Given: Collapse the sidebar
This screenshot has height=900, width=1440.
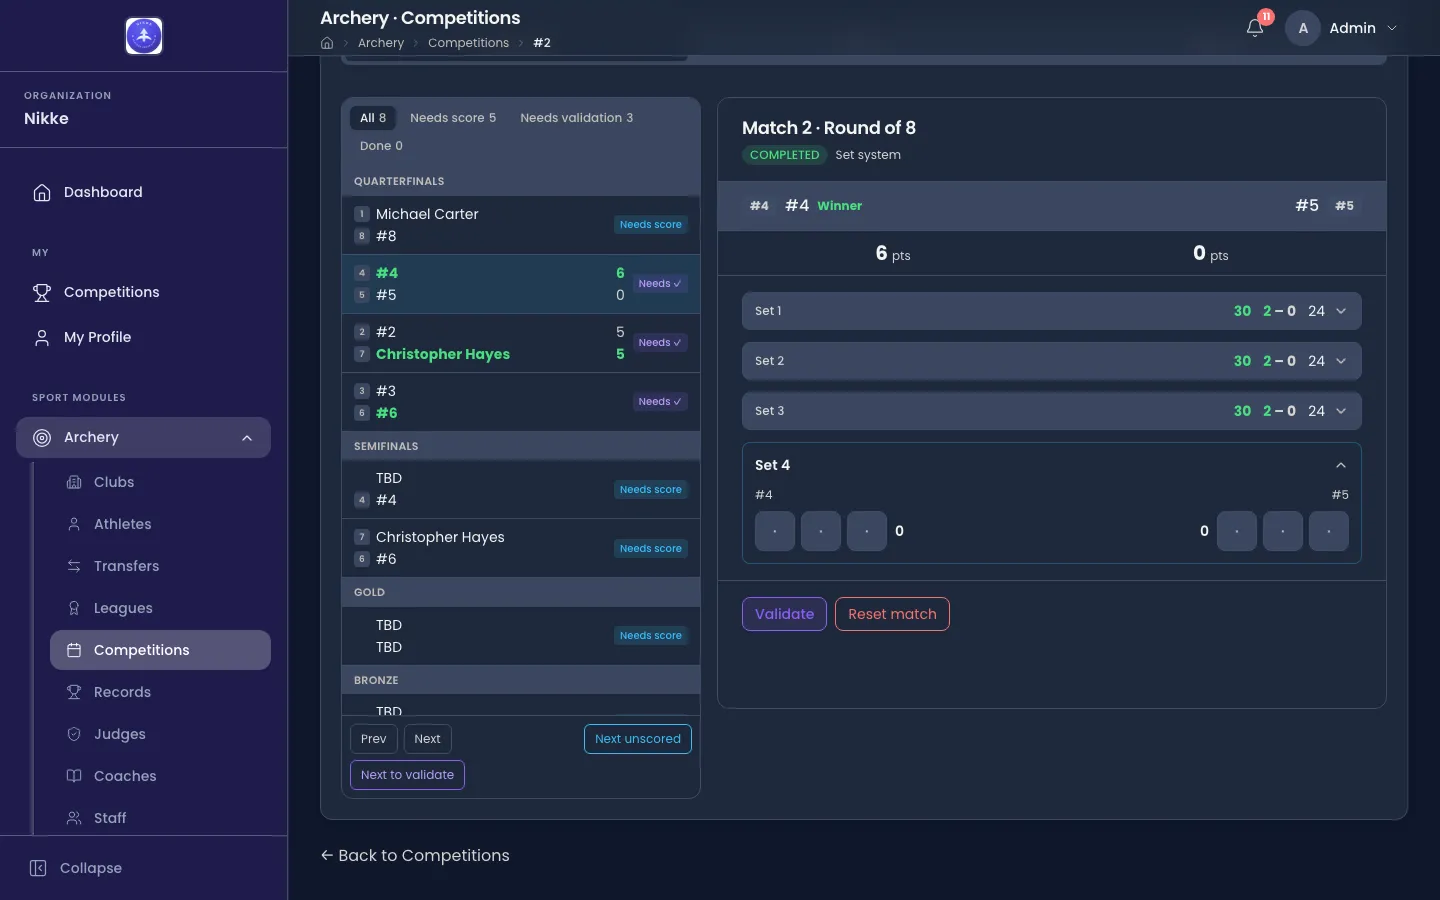Looking at the screenshot, I should click(x=76, y=868).
